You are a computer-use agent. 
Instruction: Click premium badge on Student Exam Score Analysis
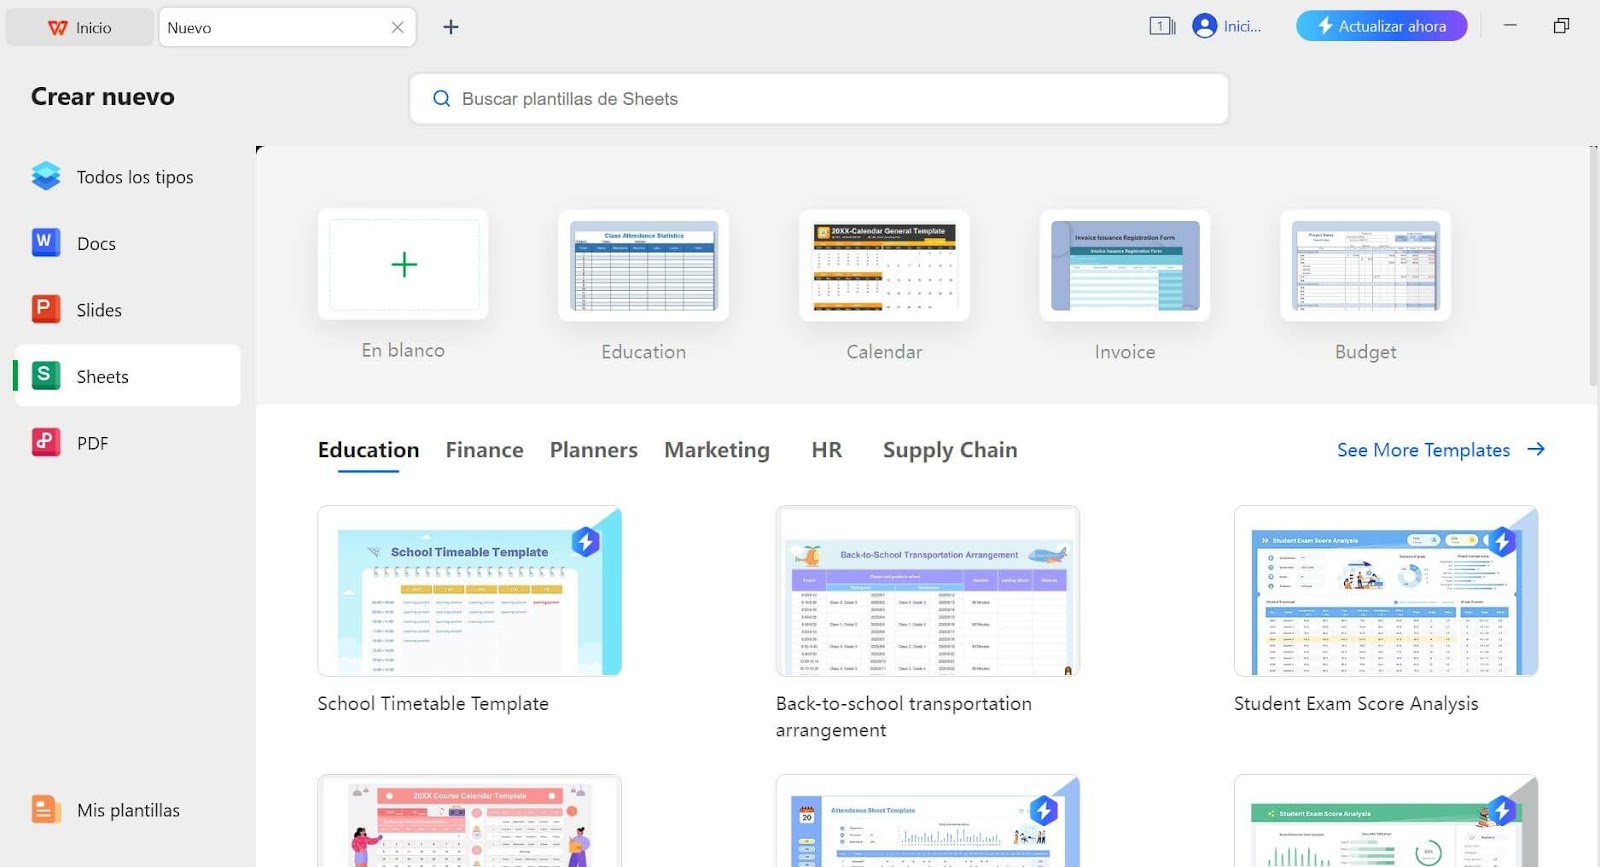tap(1502, 542)
